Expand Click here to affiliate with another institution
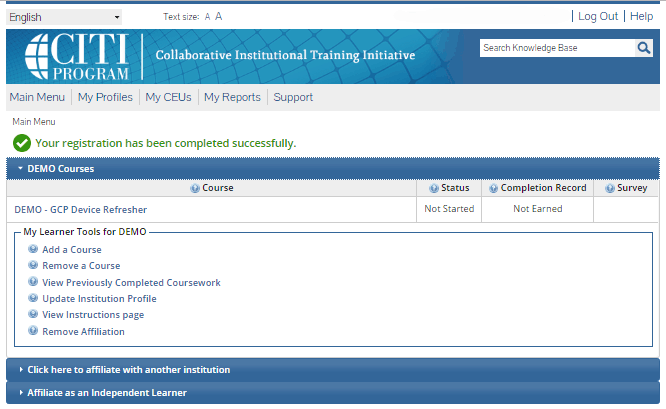The height and width of the screenshot is (409, 666). point(333,370)
